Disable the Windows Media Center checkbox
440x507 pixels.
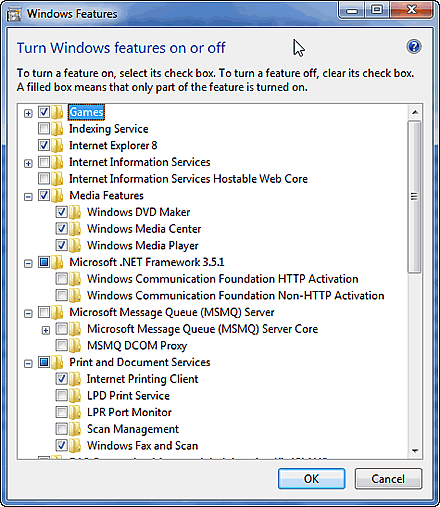coord(61,228)
